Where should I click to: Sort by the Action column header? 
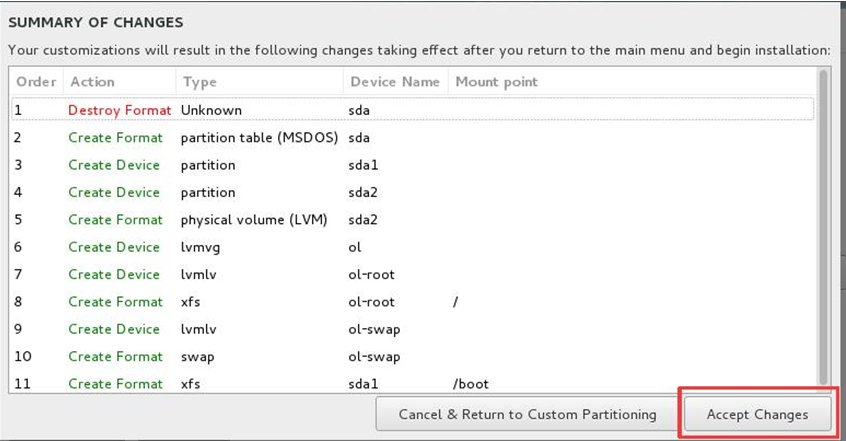pos(119,82)
